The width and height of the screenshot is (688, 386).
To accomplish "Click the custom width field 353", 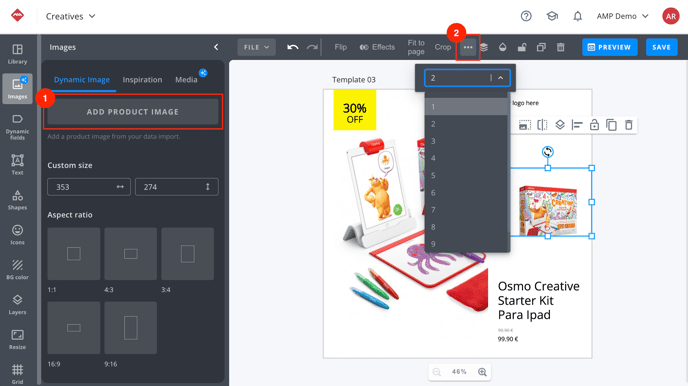I will (x=89, y=187).
